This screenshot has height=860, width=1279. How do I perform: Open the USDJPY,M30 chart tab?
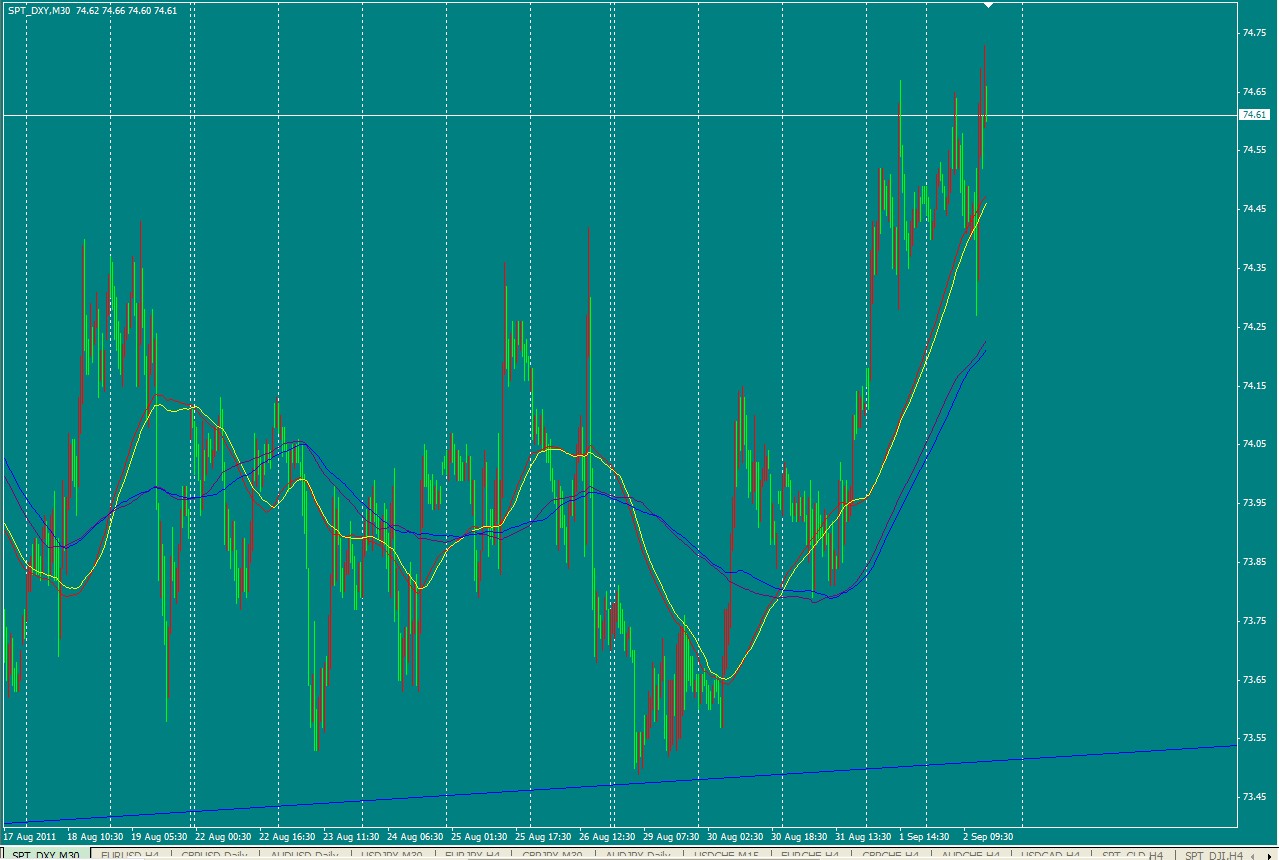tap(392, 855)
